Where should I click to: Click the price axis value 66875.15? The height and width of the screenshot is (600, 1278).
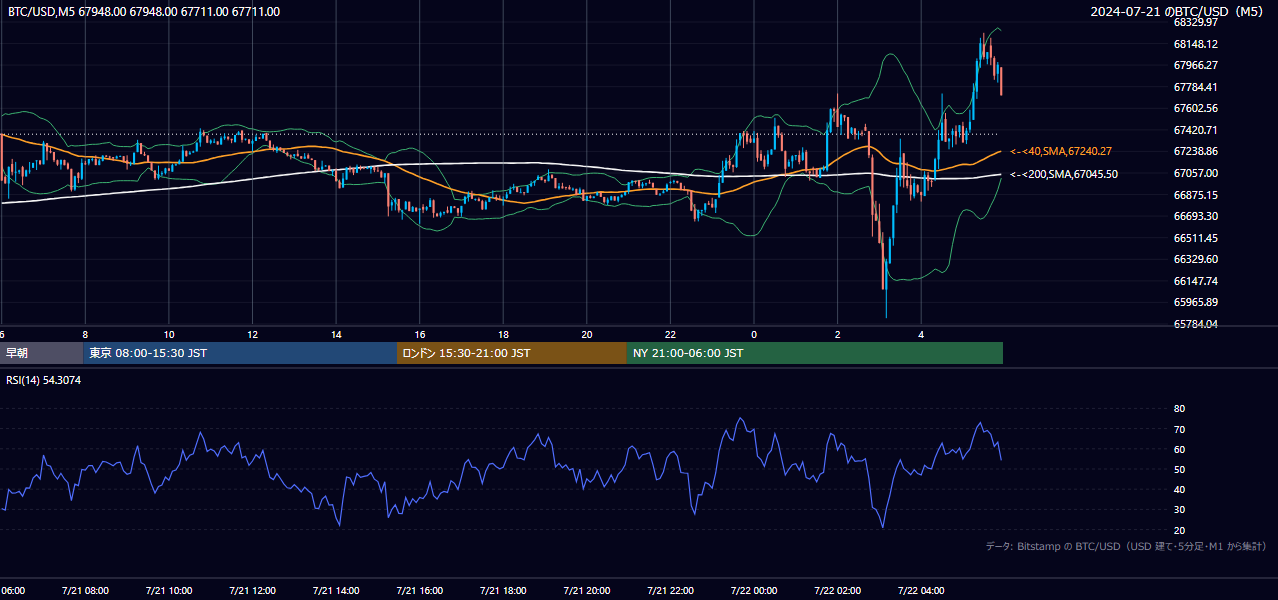pos(1196,195)
